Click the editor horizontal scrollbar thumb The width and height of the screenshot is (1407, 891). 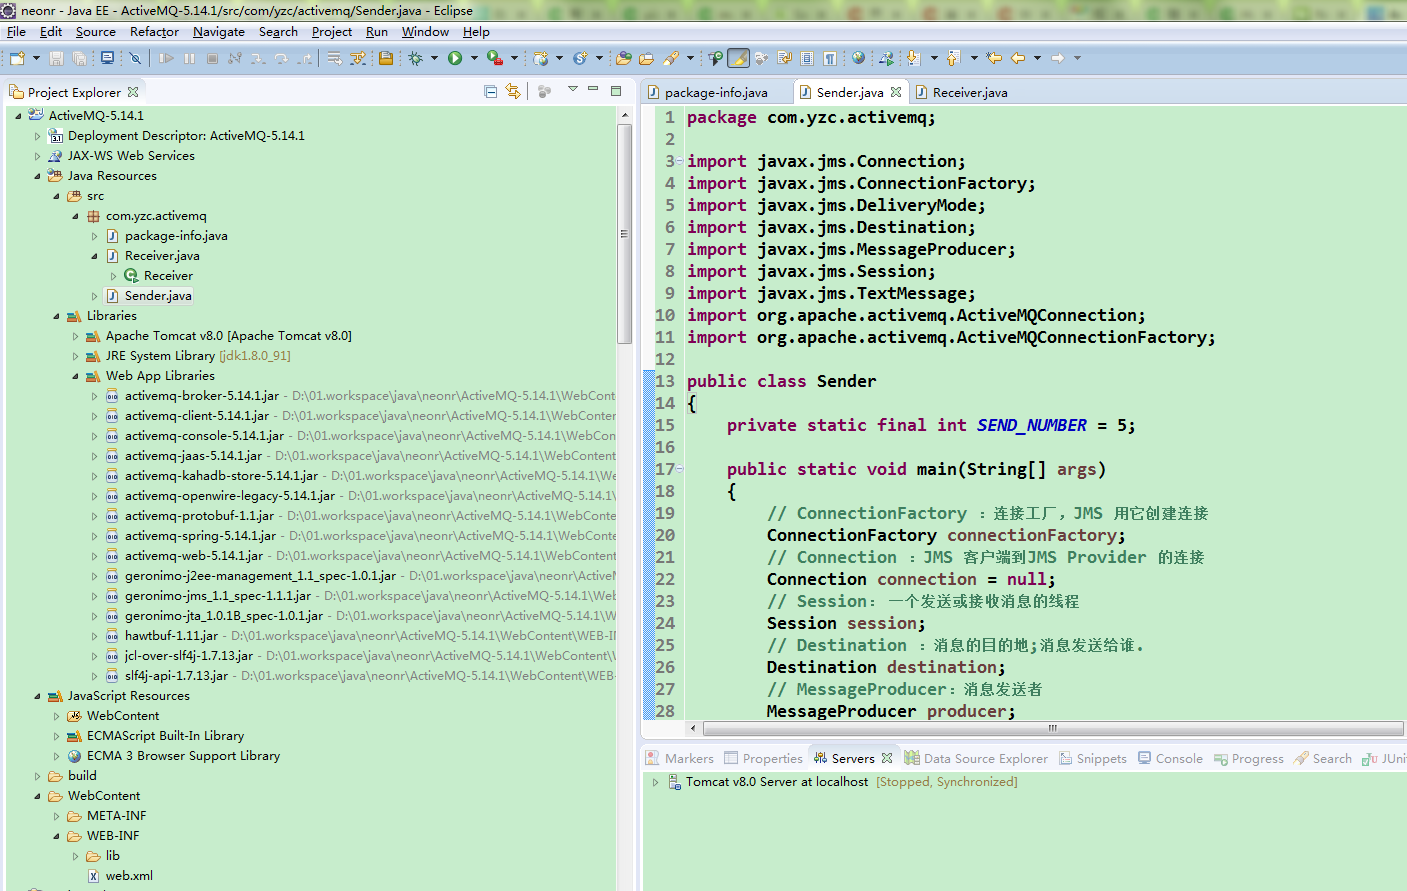point(1052,728)
